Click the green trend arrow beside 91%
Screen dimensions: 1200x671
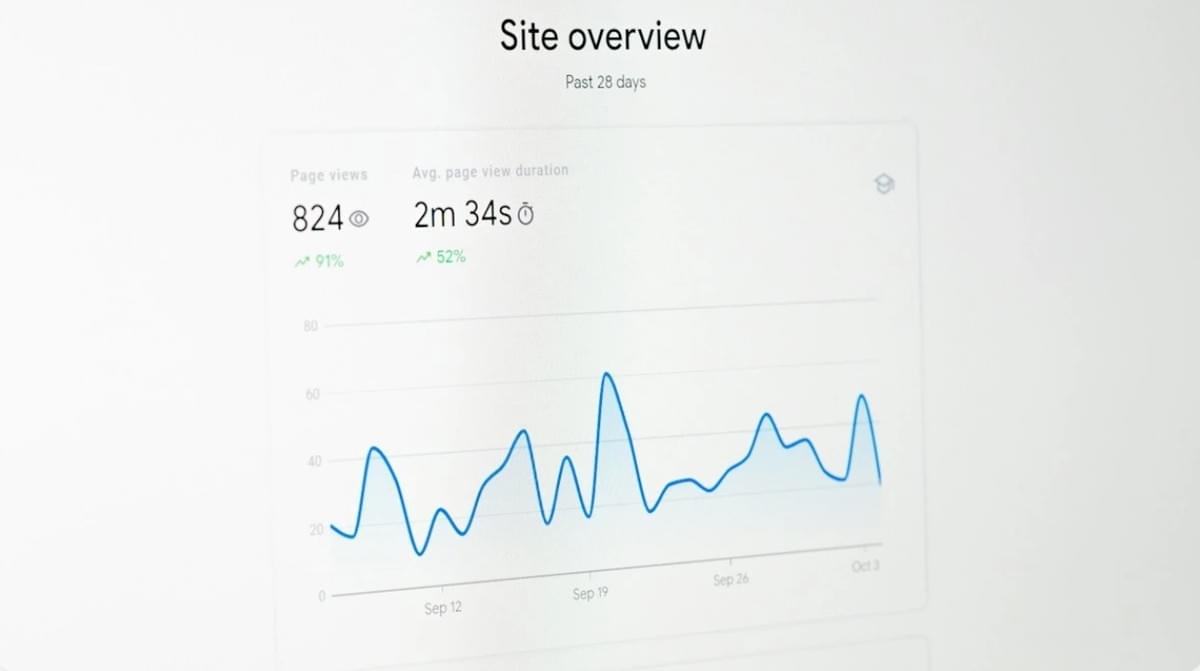(301, 259)
